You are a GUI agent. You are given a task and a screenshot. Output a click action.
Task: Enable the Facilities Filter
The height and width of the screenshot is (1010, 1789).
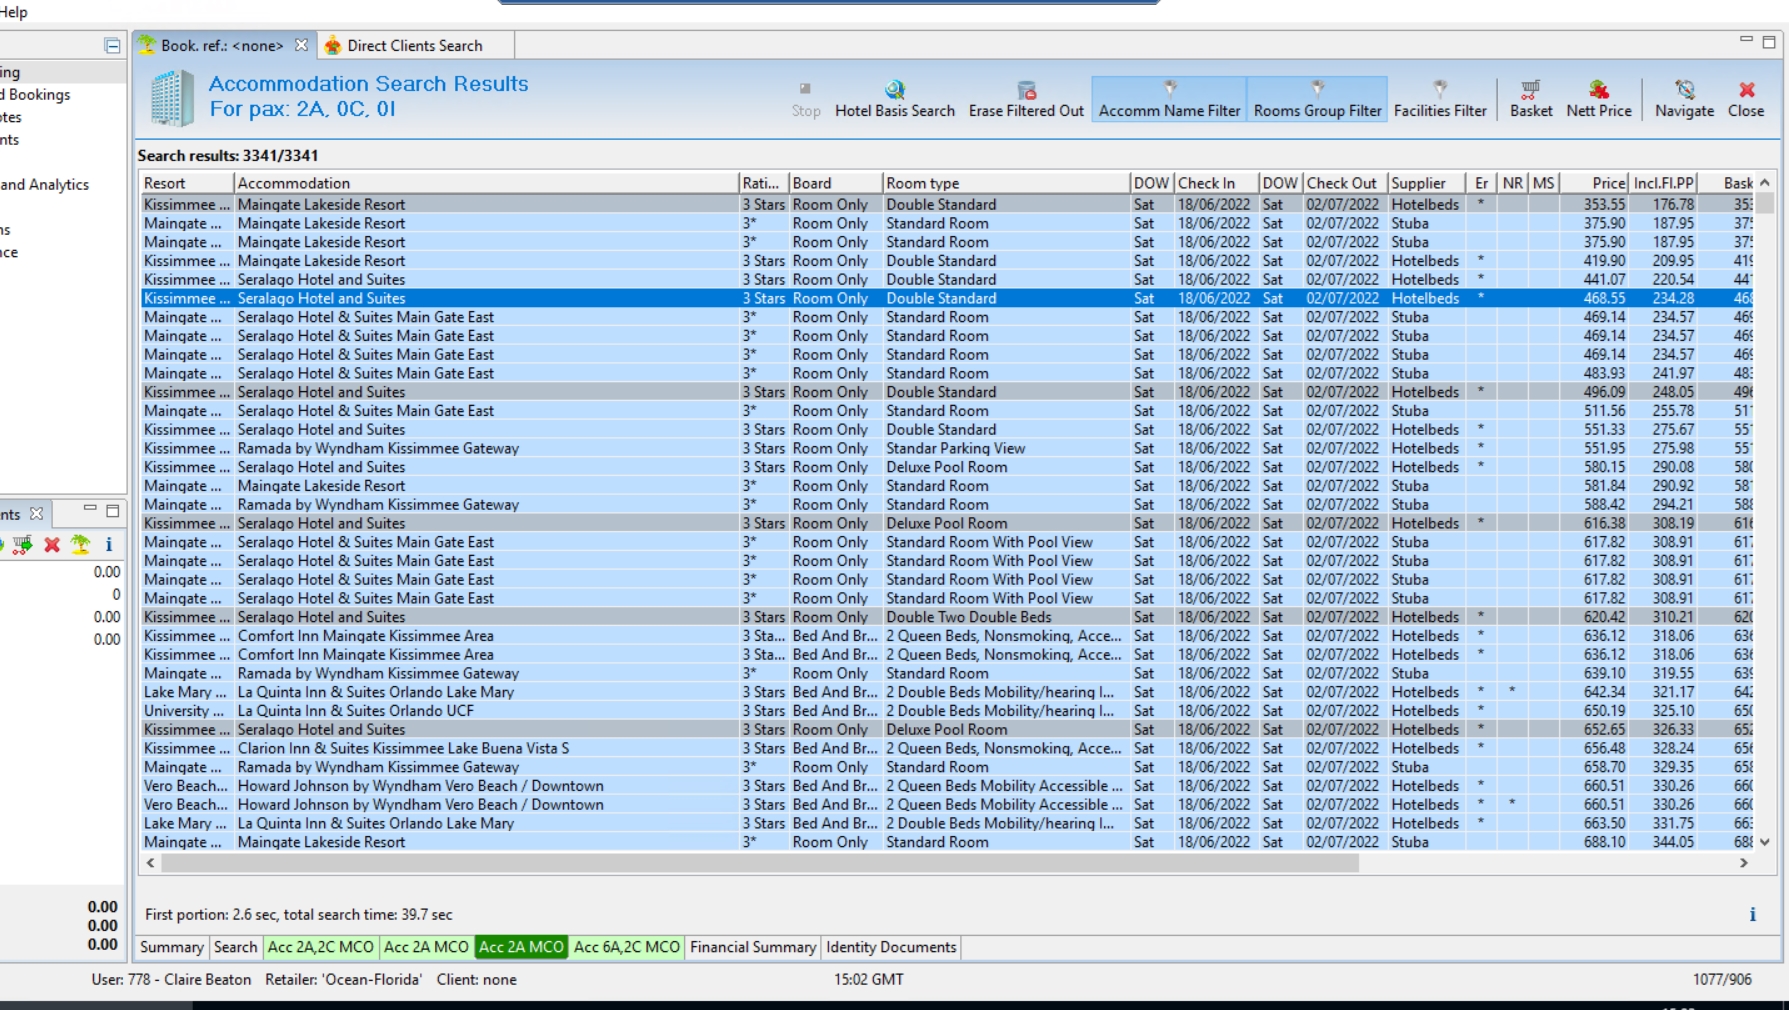[1439, 99]
